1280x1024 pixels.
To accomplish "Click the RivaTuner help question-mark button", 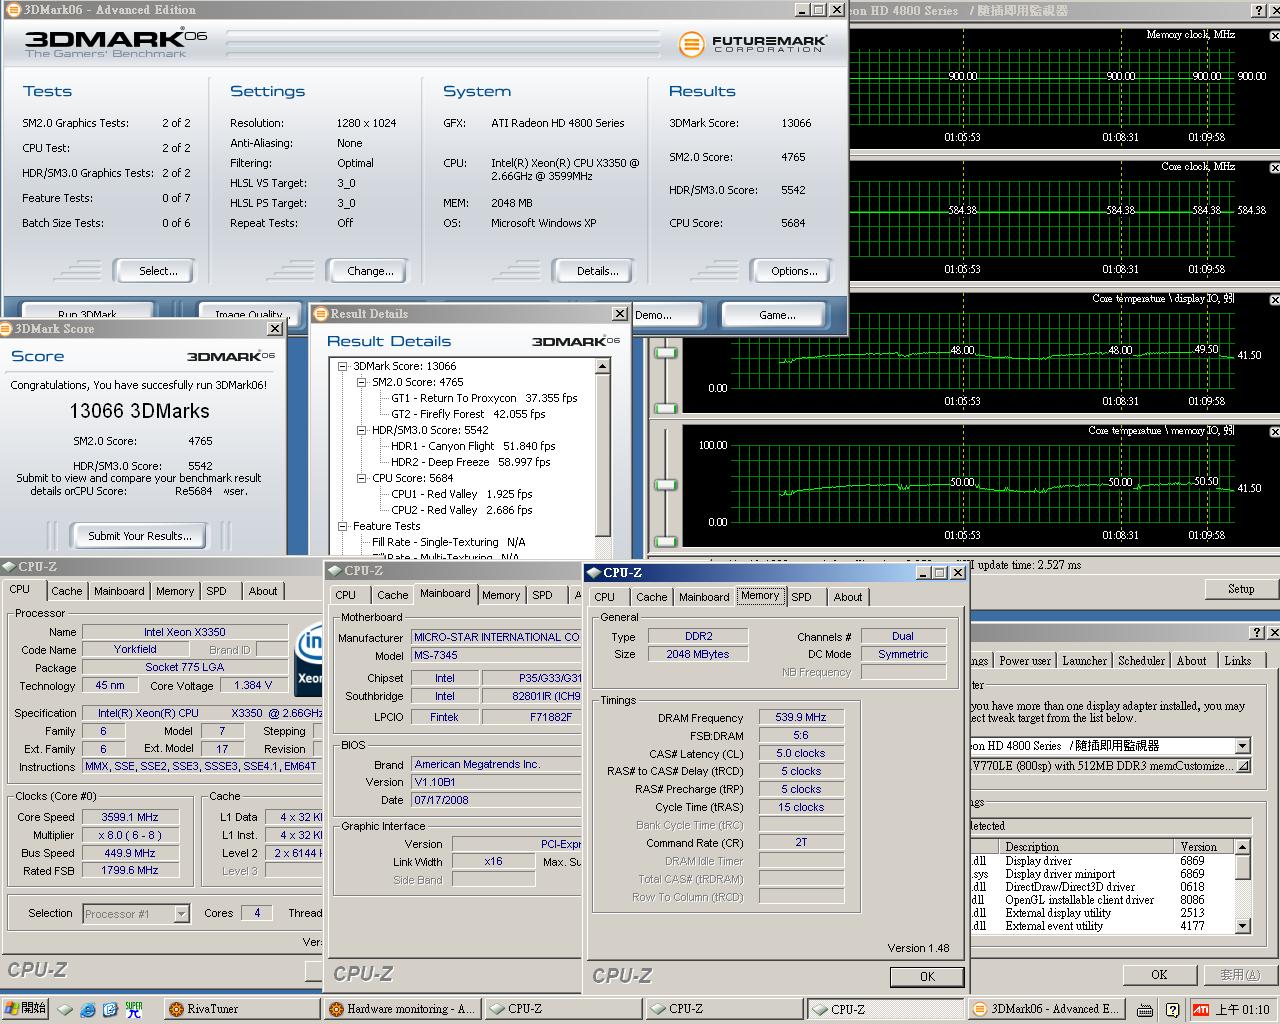I will (x=1257, y=633).
